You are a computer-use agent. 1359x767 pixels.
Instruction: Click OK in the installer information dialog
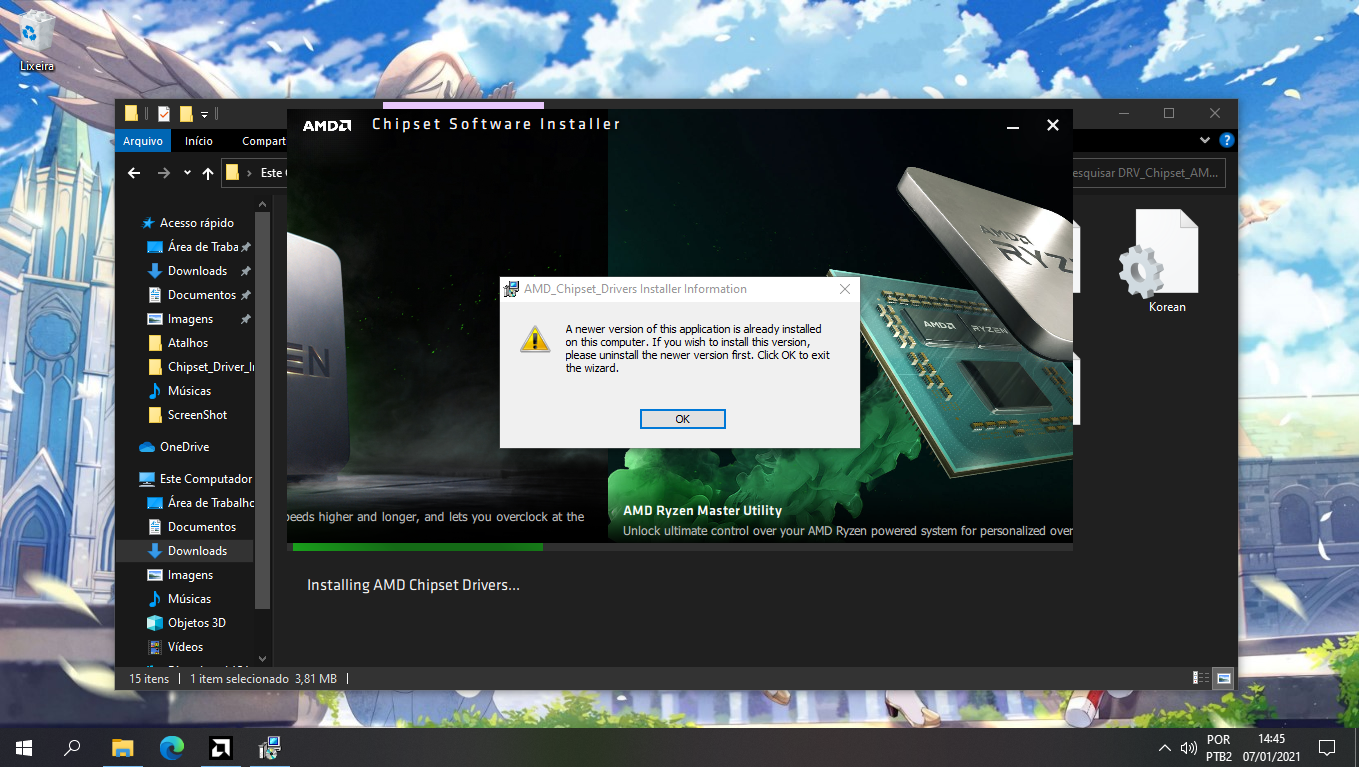(x=682, y=419)
